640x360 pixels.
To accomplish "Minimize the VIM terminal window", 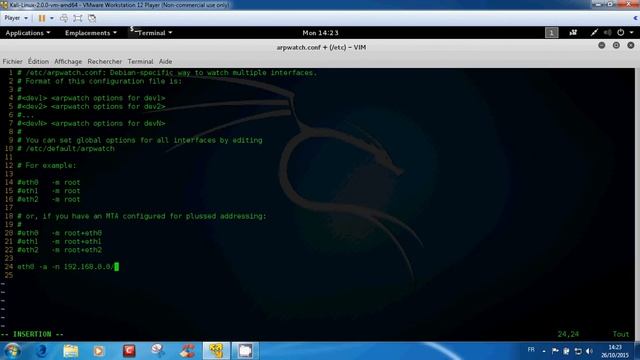I will pyautogui.click(x=602, y=45).
